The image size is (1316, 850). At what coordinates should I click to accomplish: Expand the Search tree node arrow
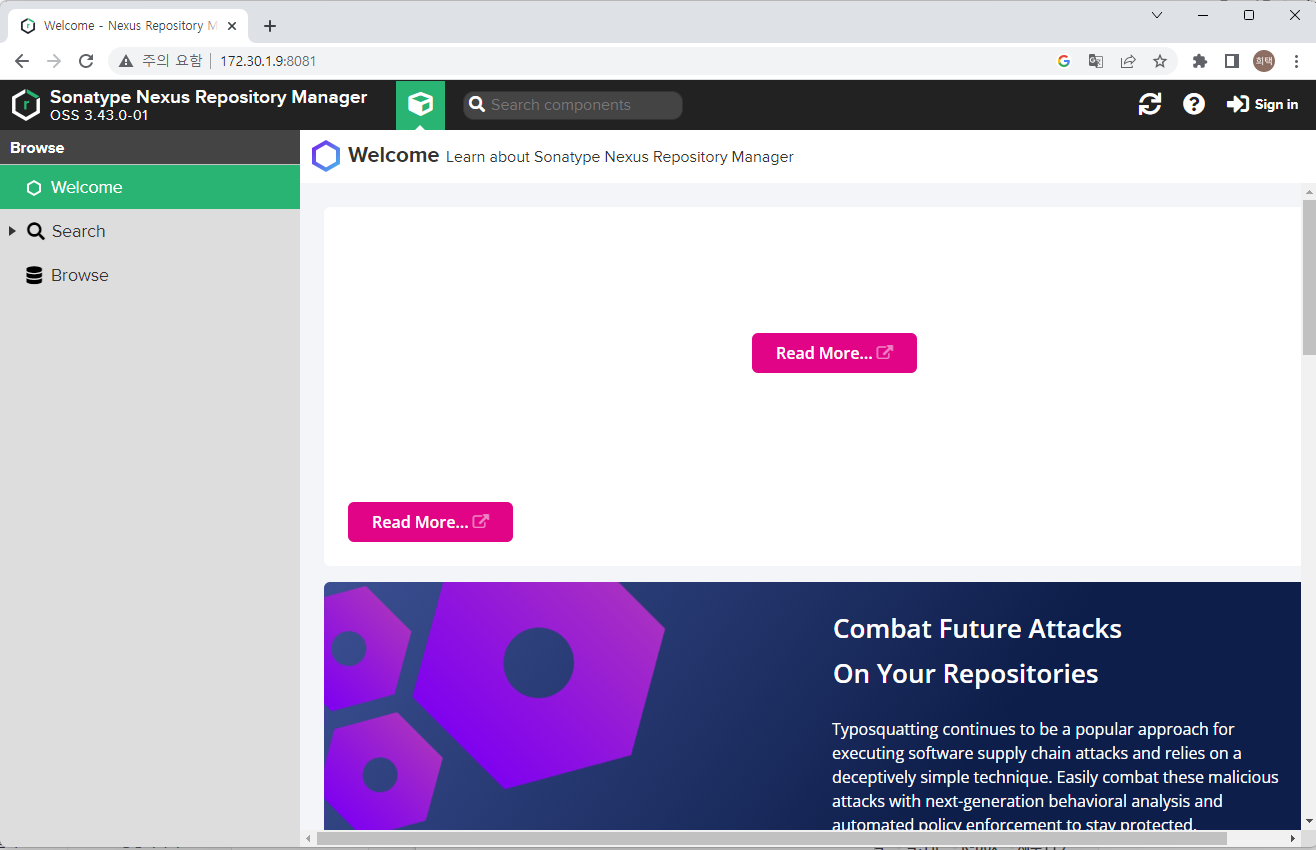click(x=12, y=231)
